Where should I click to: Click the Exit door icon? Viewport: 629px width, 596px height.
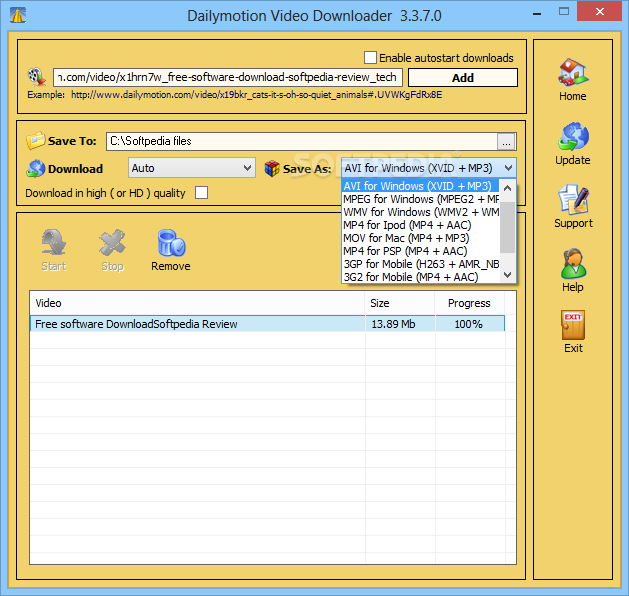573,325
